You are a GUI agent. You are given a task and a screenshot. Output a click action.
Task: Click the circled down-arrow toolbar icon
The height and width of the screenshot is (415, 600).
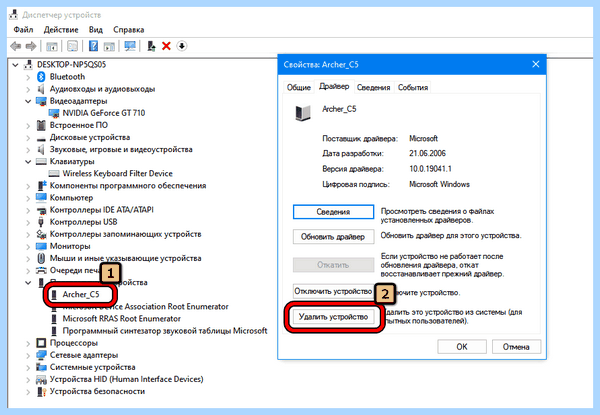tap(182, 46)
